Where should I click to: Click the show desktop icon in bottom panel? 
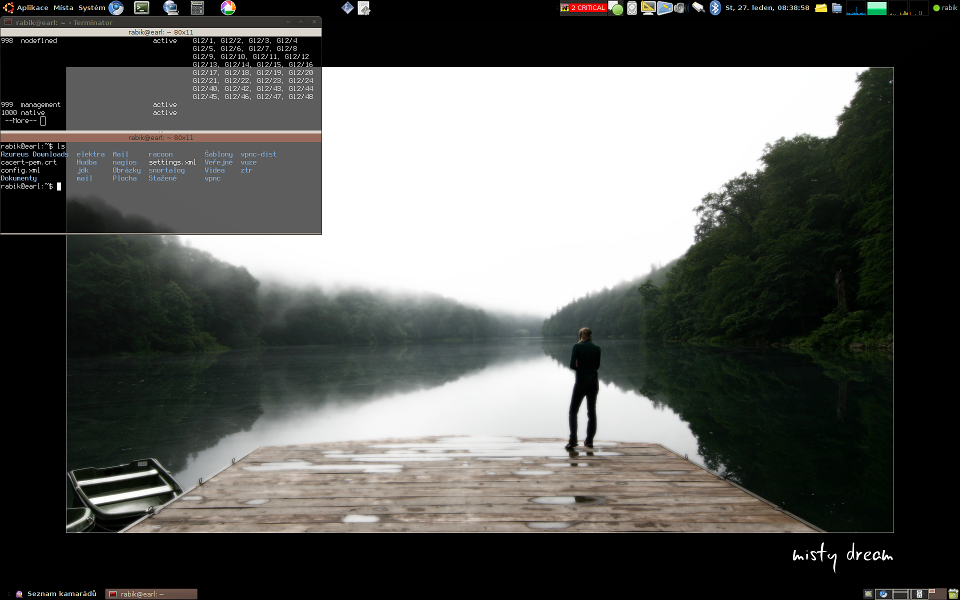[868, 594]
